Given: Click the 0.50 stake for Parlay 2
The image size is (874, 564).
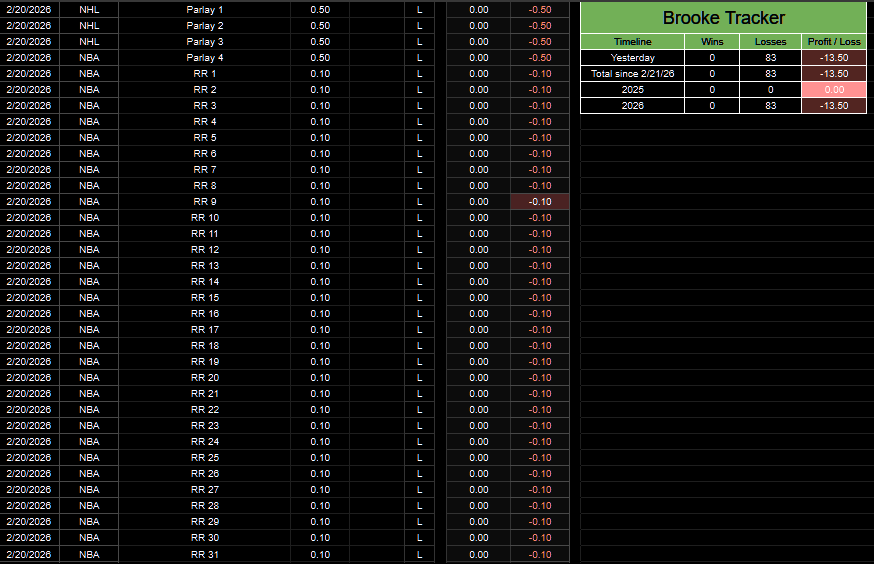Looking at the screenshot, I should coord(320,26).
